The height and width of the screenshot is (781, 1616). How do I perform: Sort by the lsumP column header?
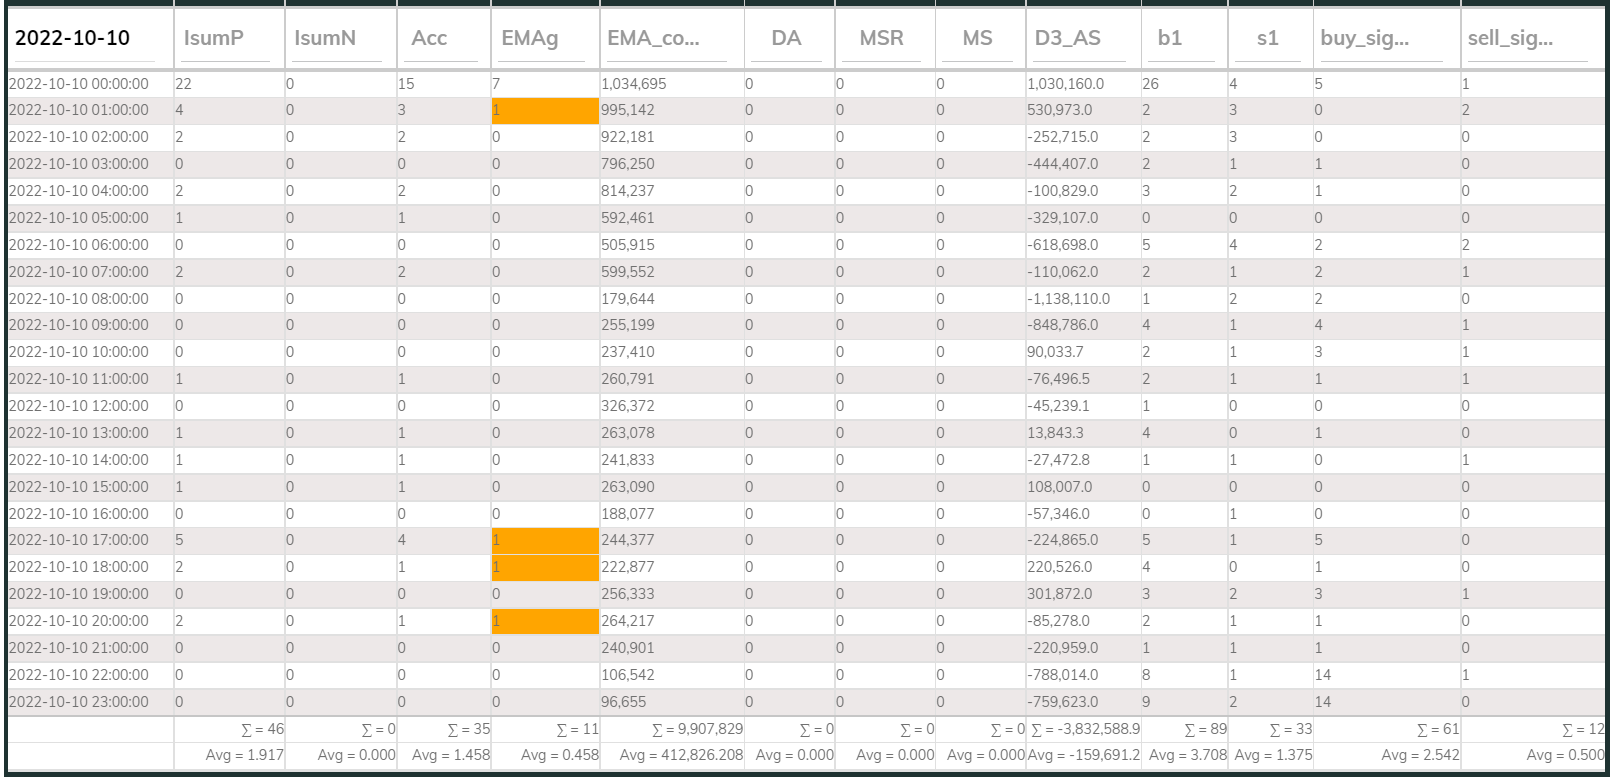tap(214, 38)
